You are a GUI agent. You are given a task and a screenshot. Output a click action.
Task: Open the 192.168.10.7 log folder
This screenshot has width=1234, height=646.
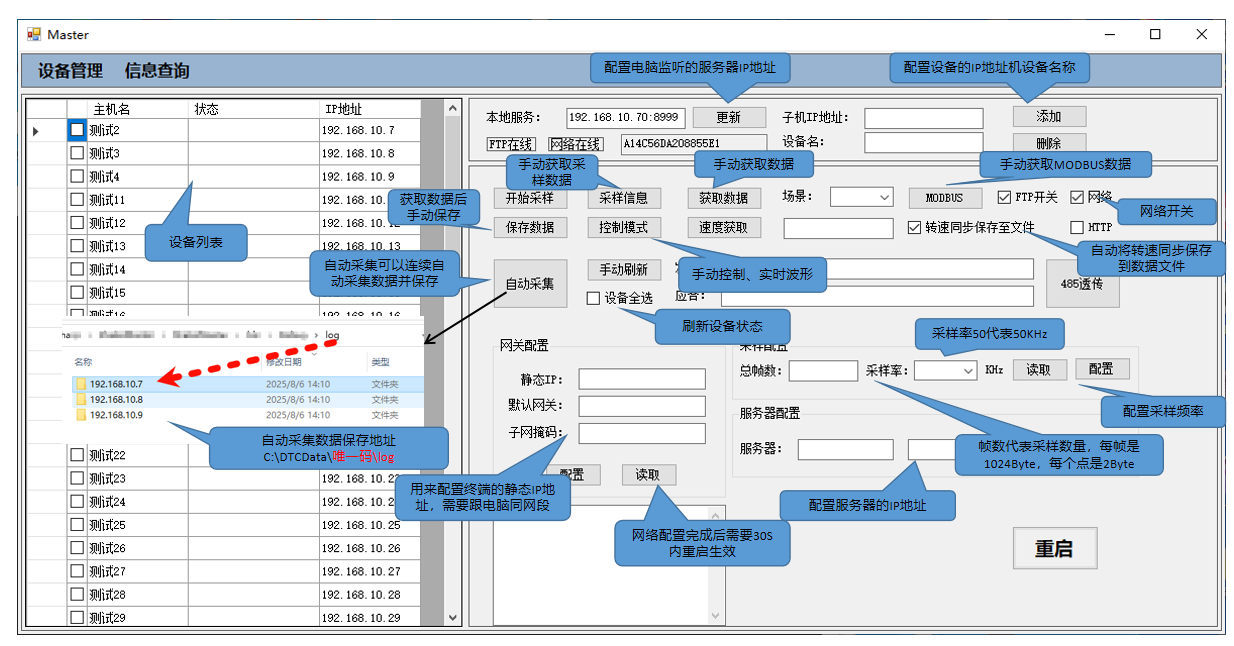[x=116, y=384]
